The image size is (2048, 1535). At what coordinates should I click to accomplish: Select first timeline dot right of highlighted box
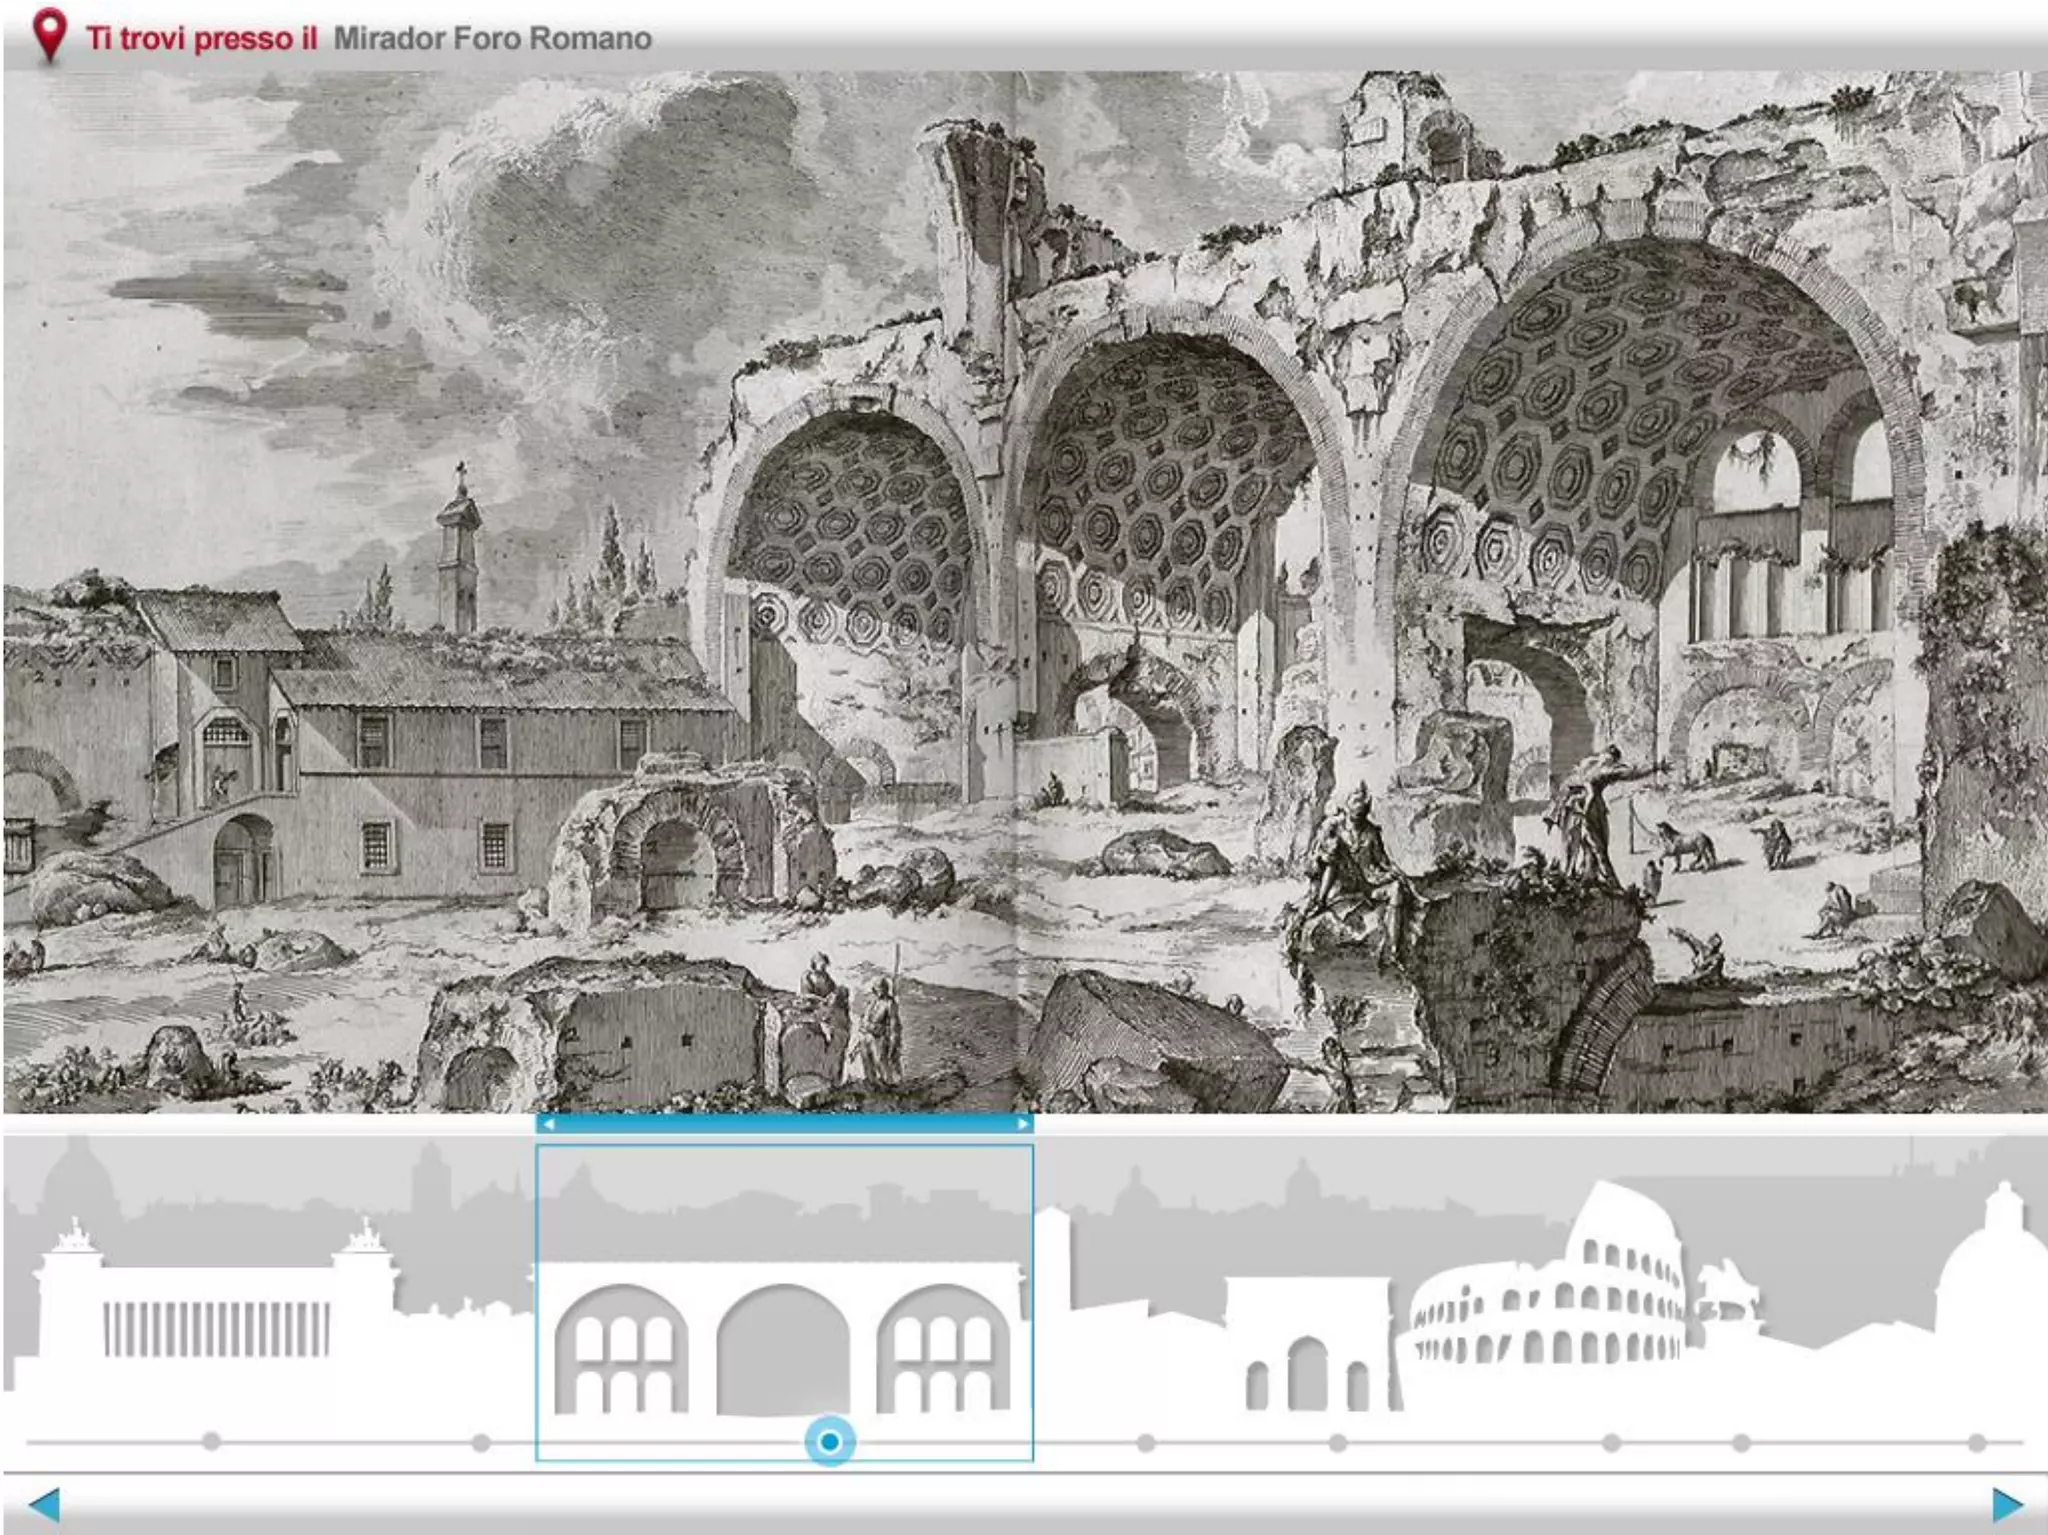click(1146, 1443)
